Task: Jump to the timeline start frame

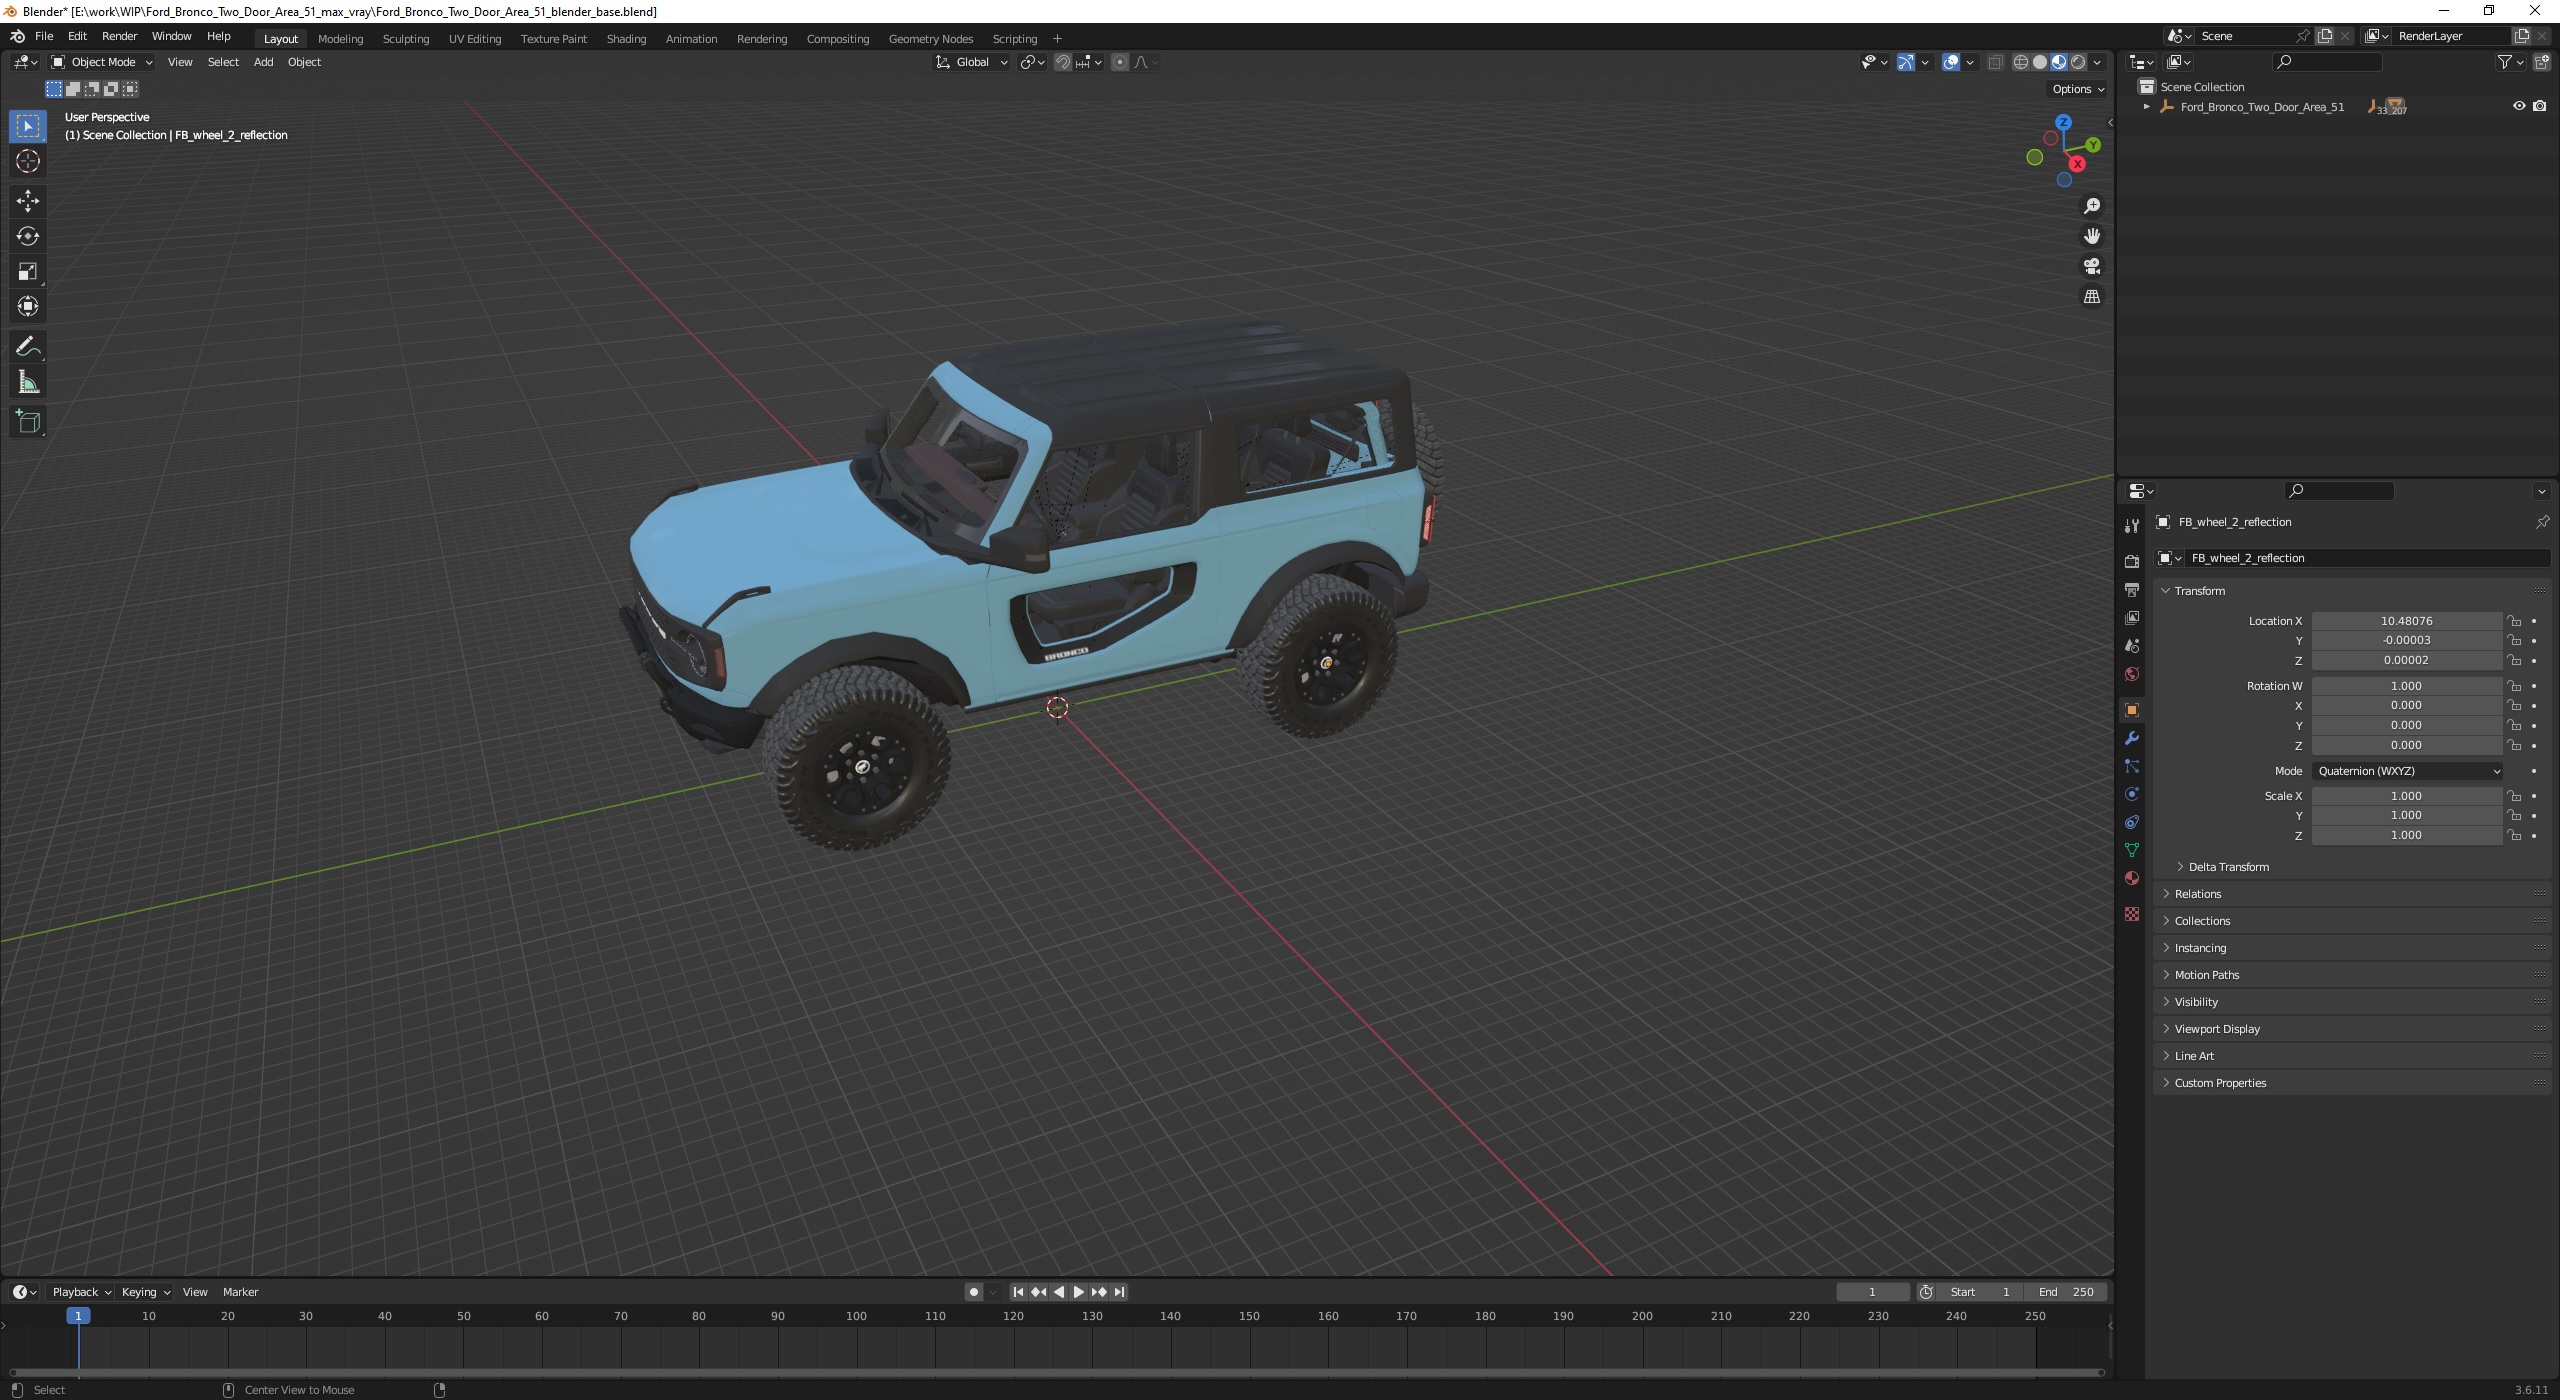Action: tap(1018, 1292)
